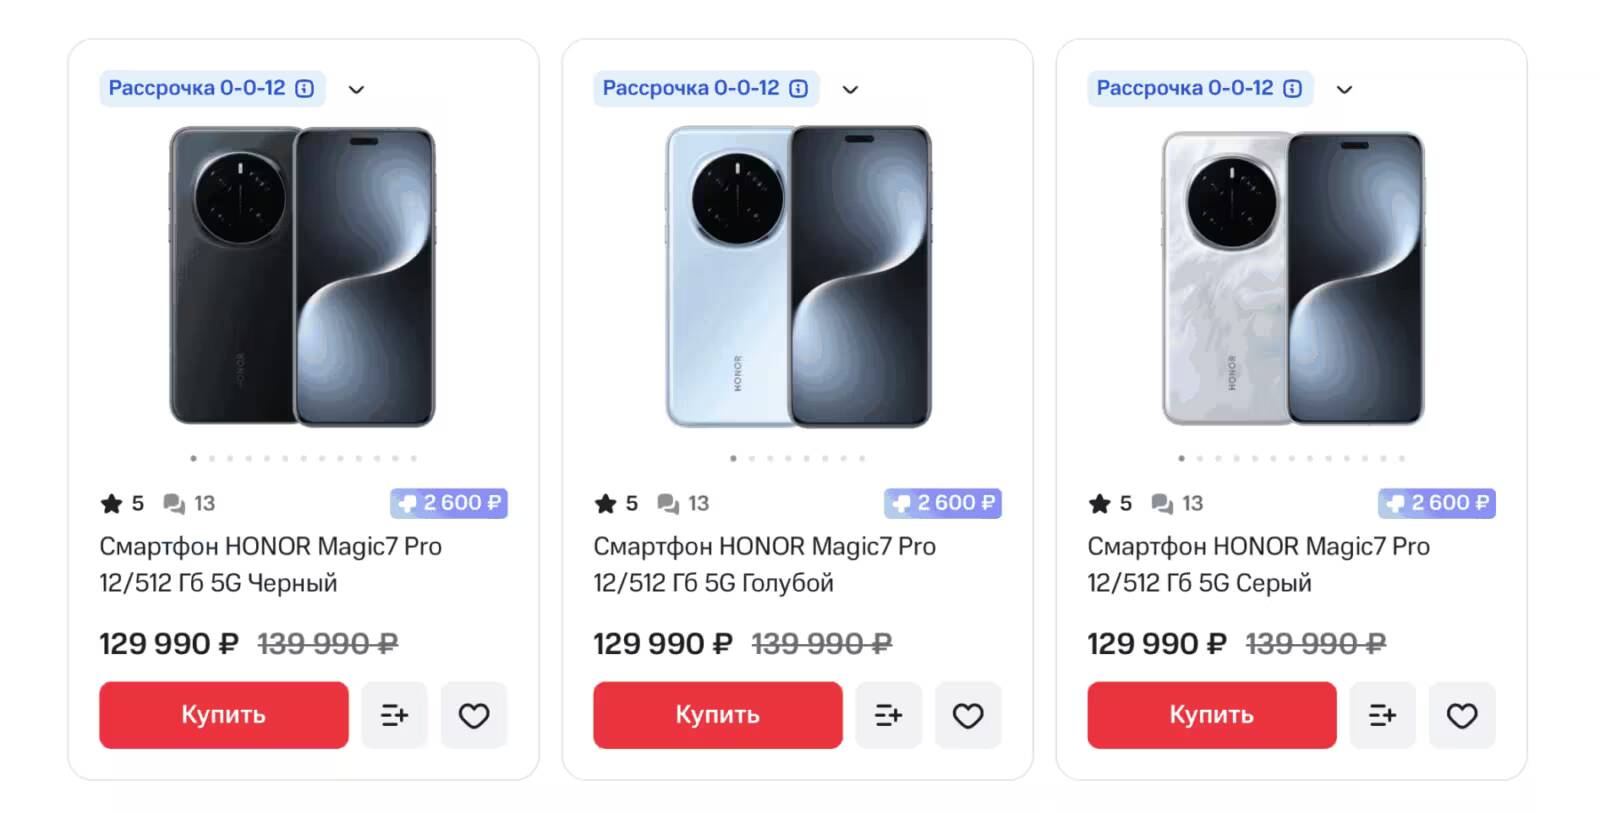This screenshot has width=1600, height=813.
Task: Buy the HONOR Magic7 Pro Черный
Action: tap(224, 715)
